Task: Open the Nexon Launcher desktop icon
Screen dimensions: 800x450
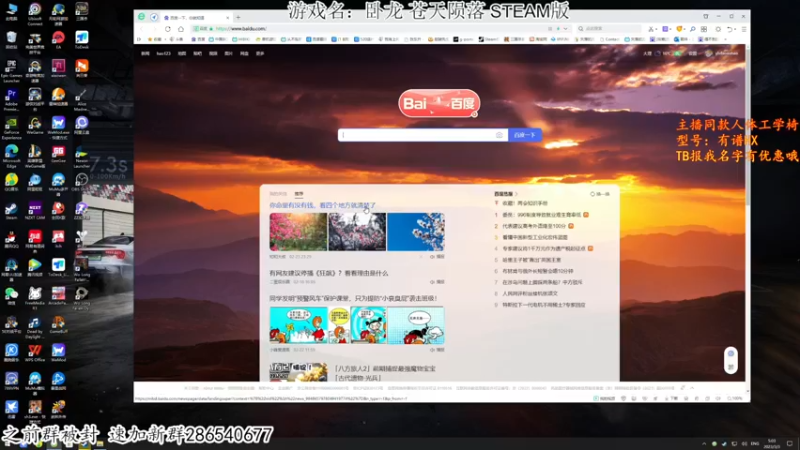Action: (82, 157)
